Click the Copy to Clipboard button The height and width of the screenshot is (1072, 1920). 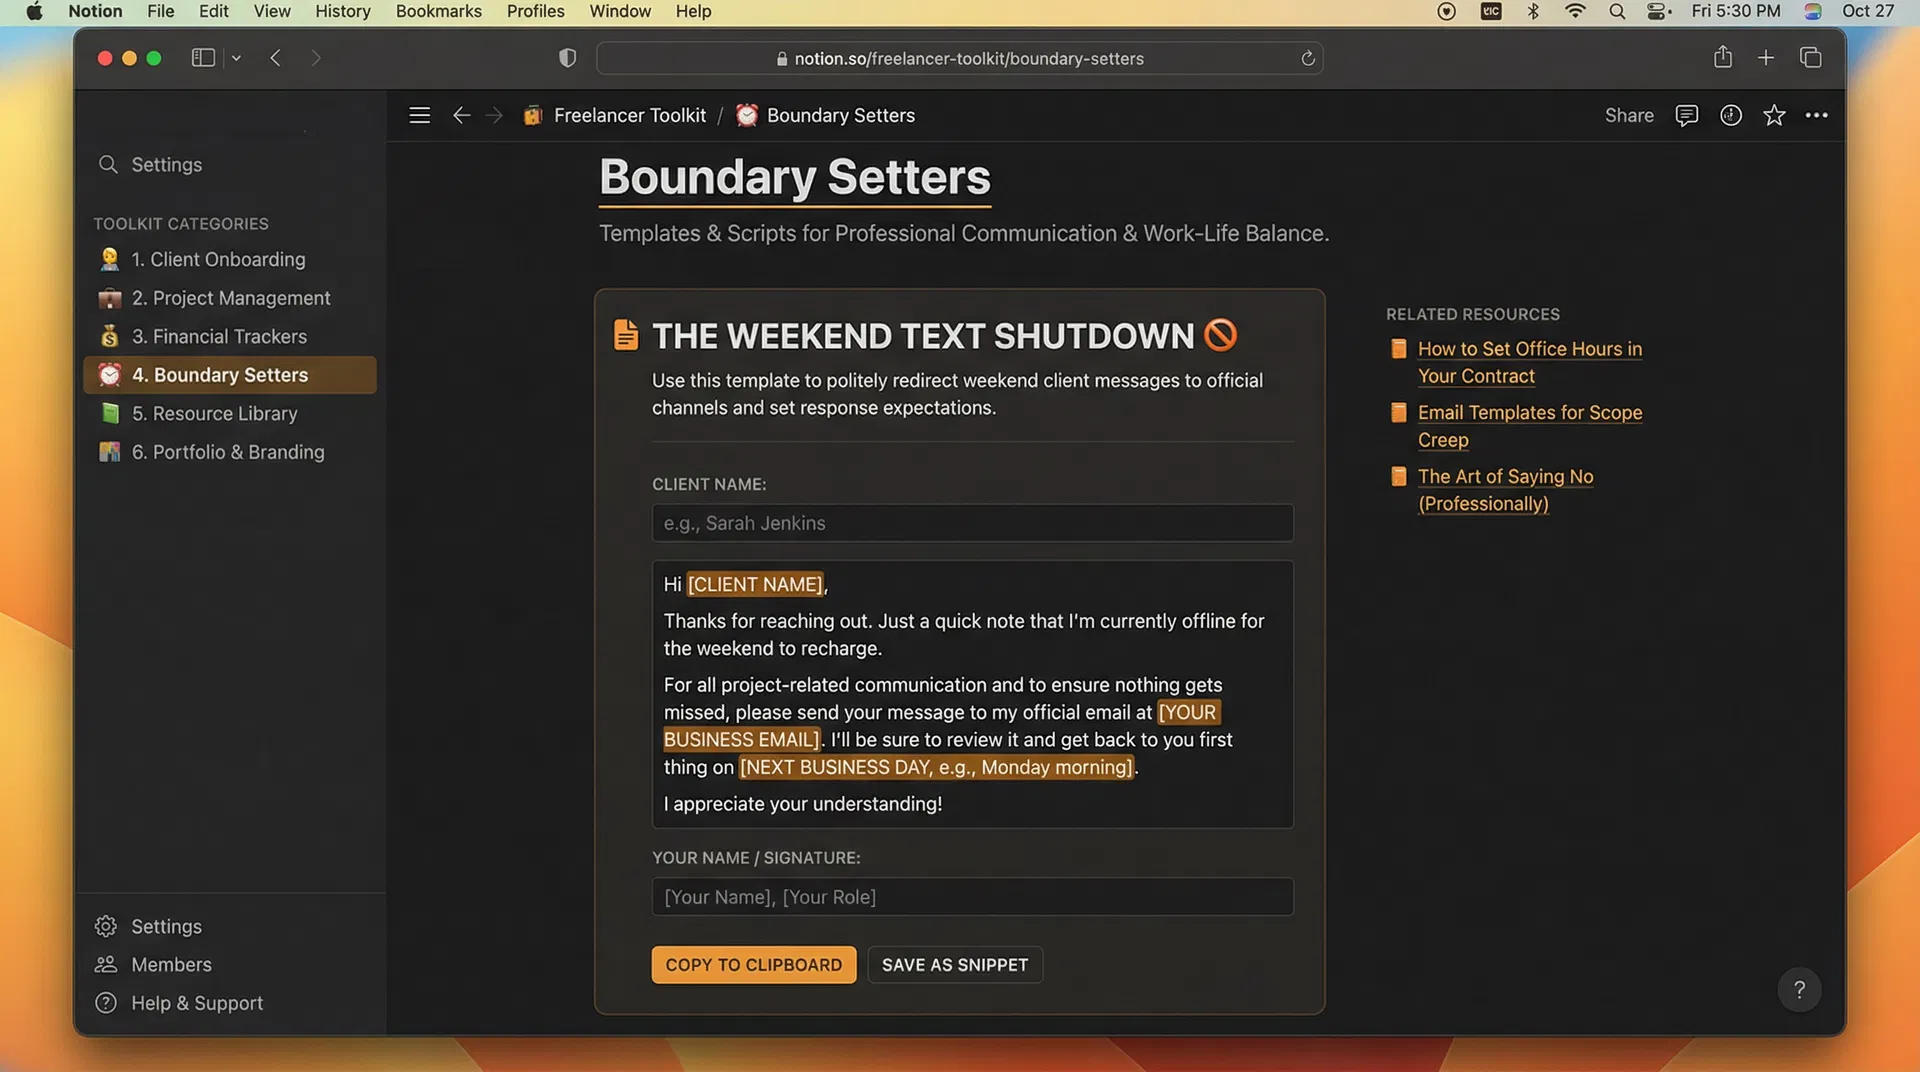(x=753, y=964)
